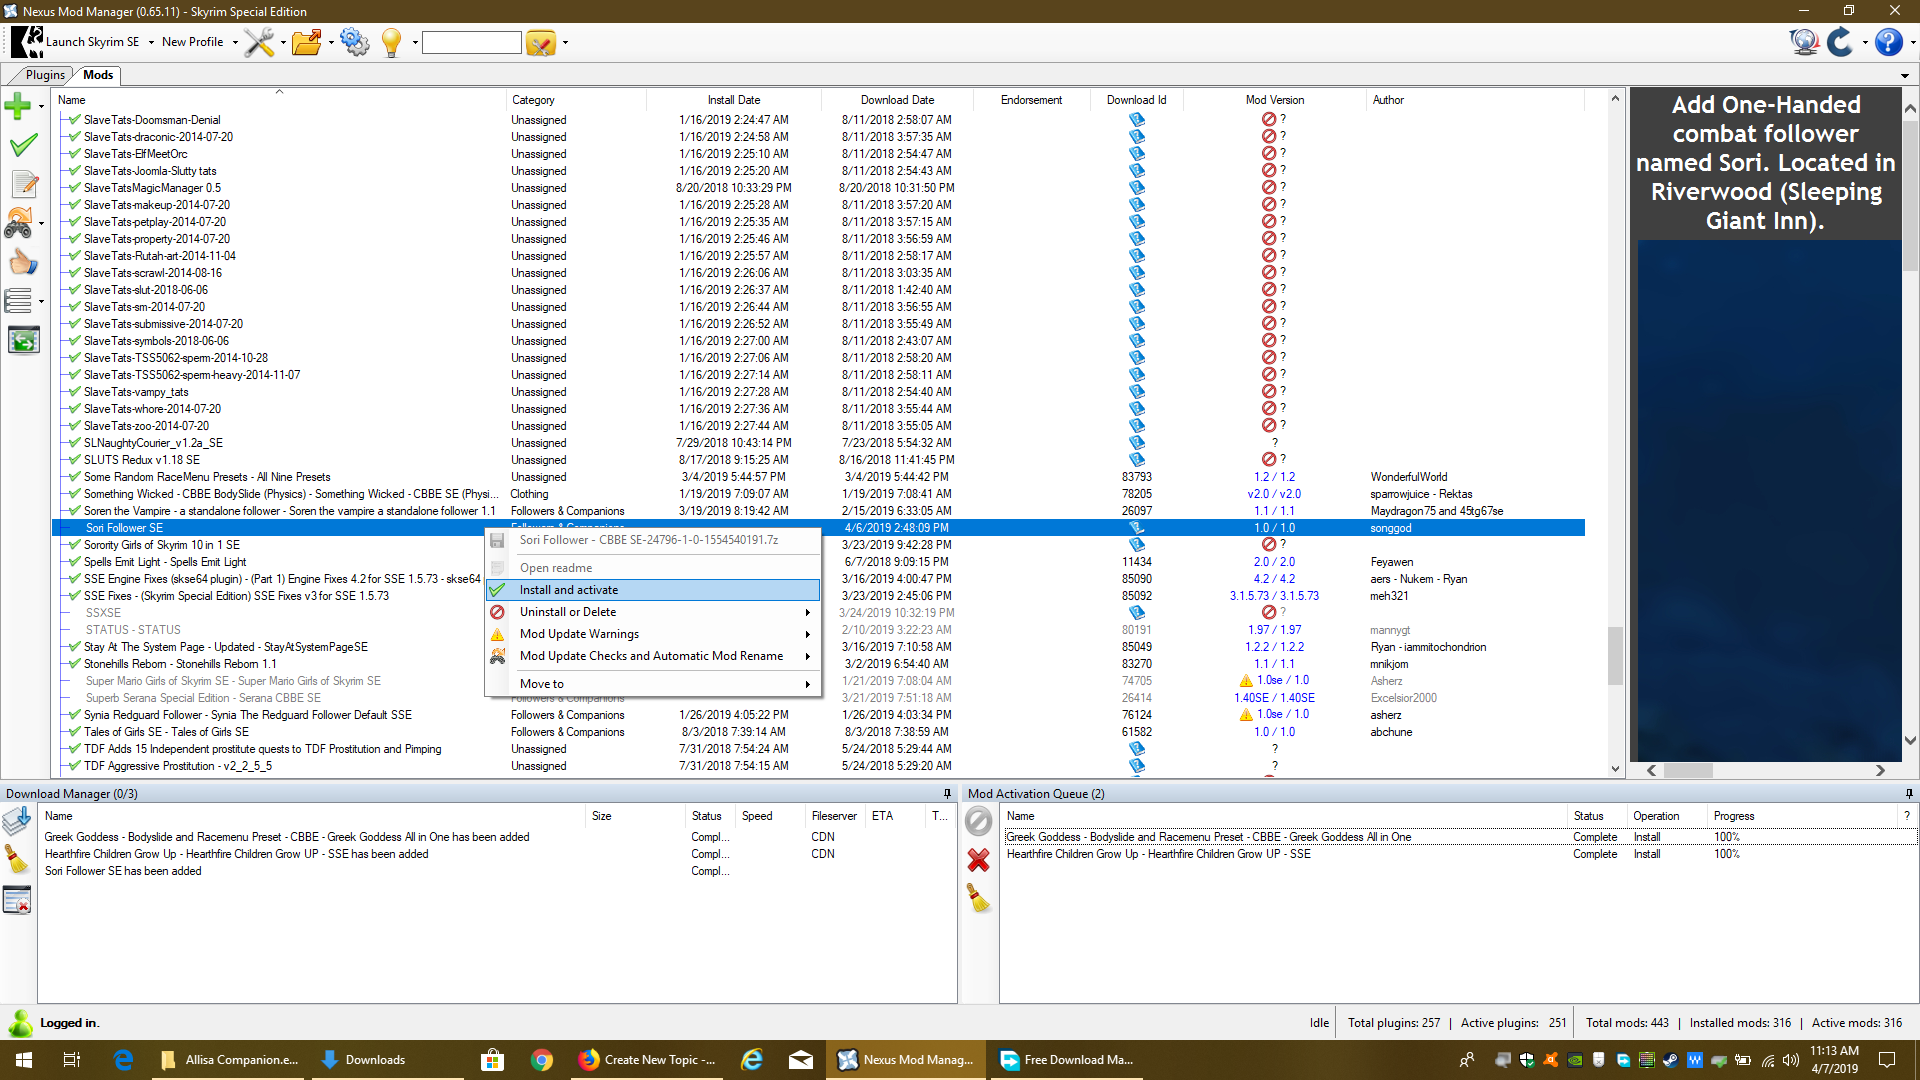This screenshot has height=1080, width=1920.
Task: Expand the Uninstall or Delete submenu arrow
Action: [807, 612]
